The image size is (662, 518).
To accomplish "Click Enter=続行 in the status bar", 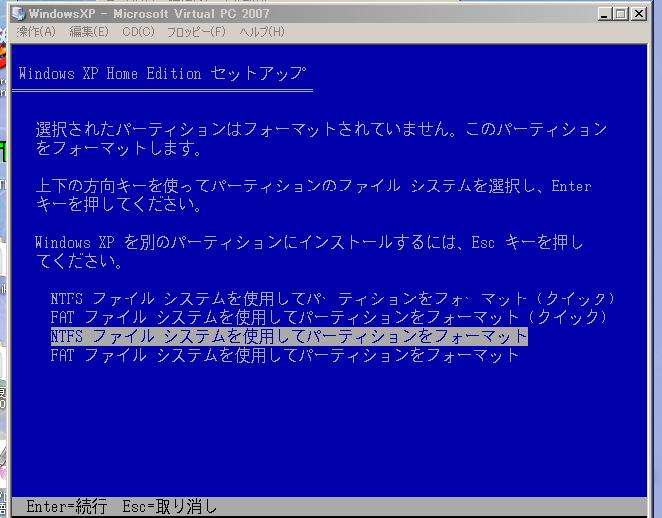I will (67, 506).
